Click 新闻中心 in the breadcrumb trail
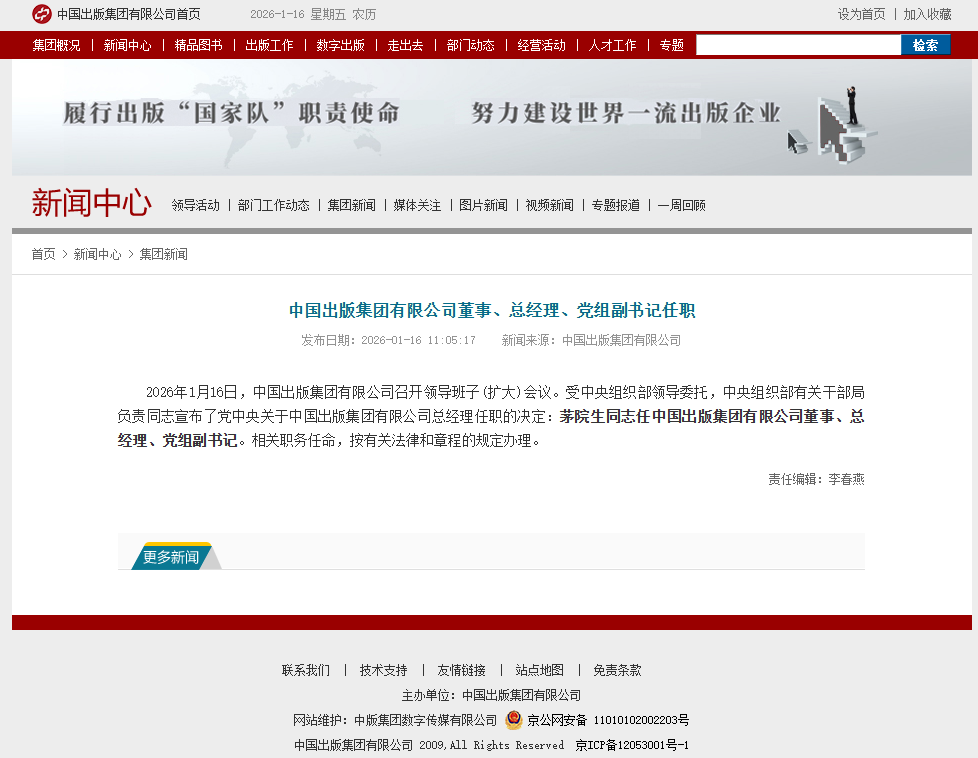This screenshot has width=978, height=758. (97, 254)
